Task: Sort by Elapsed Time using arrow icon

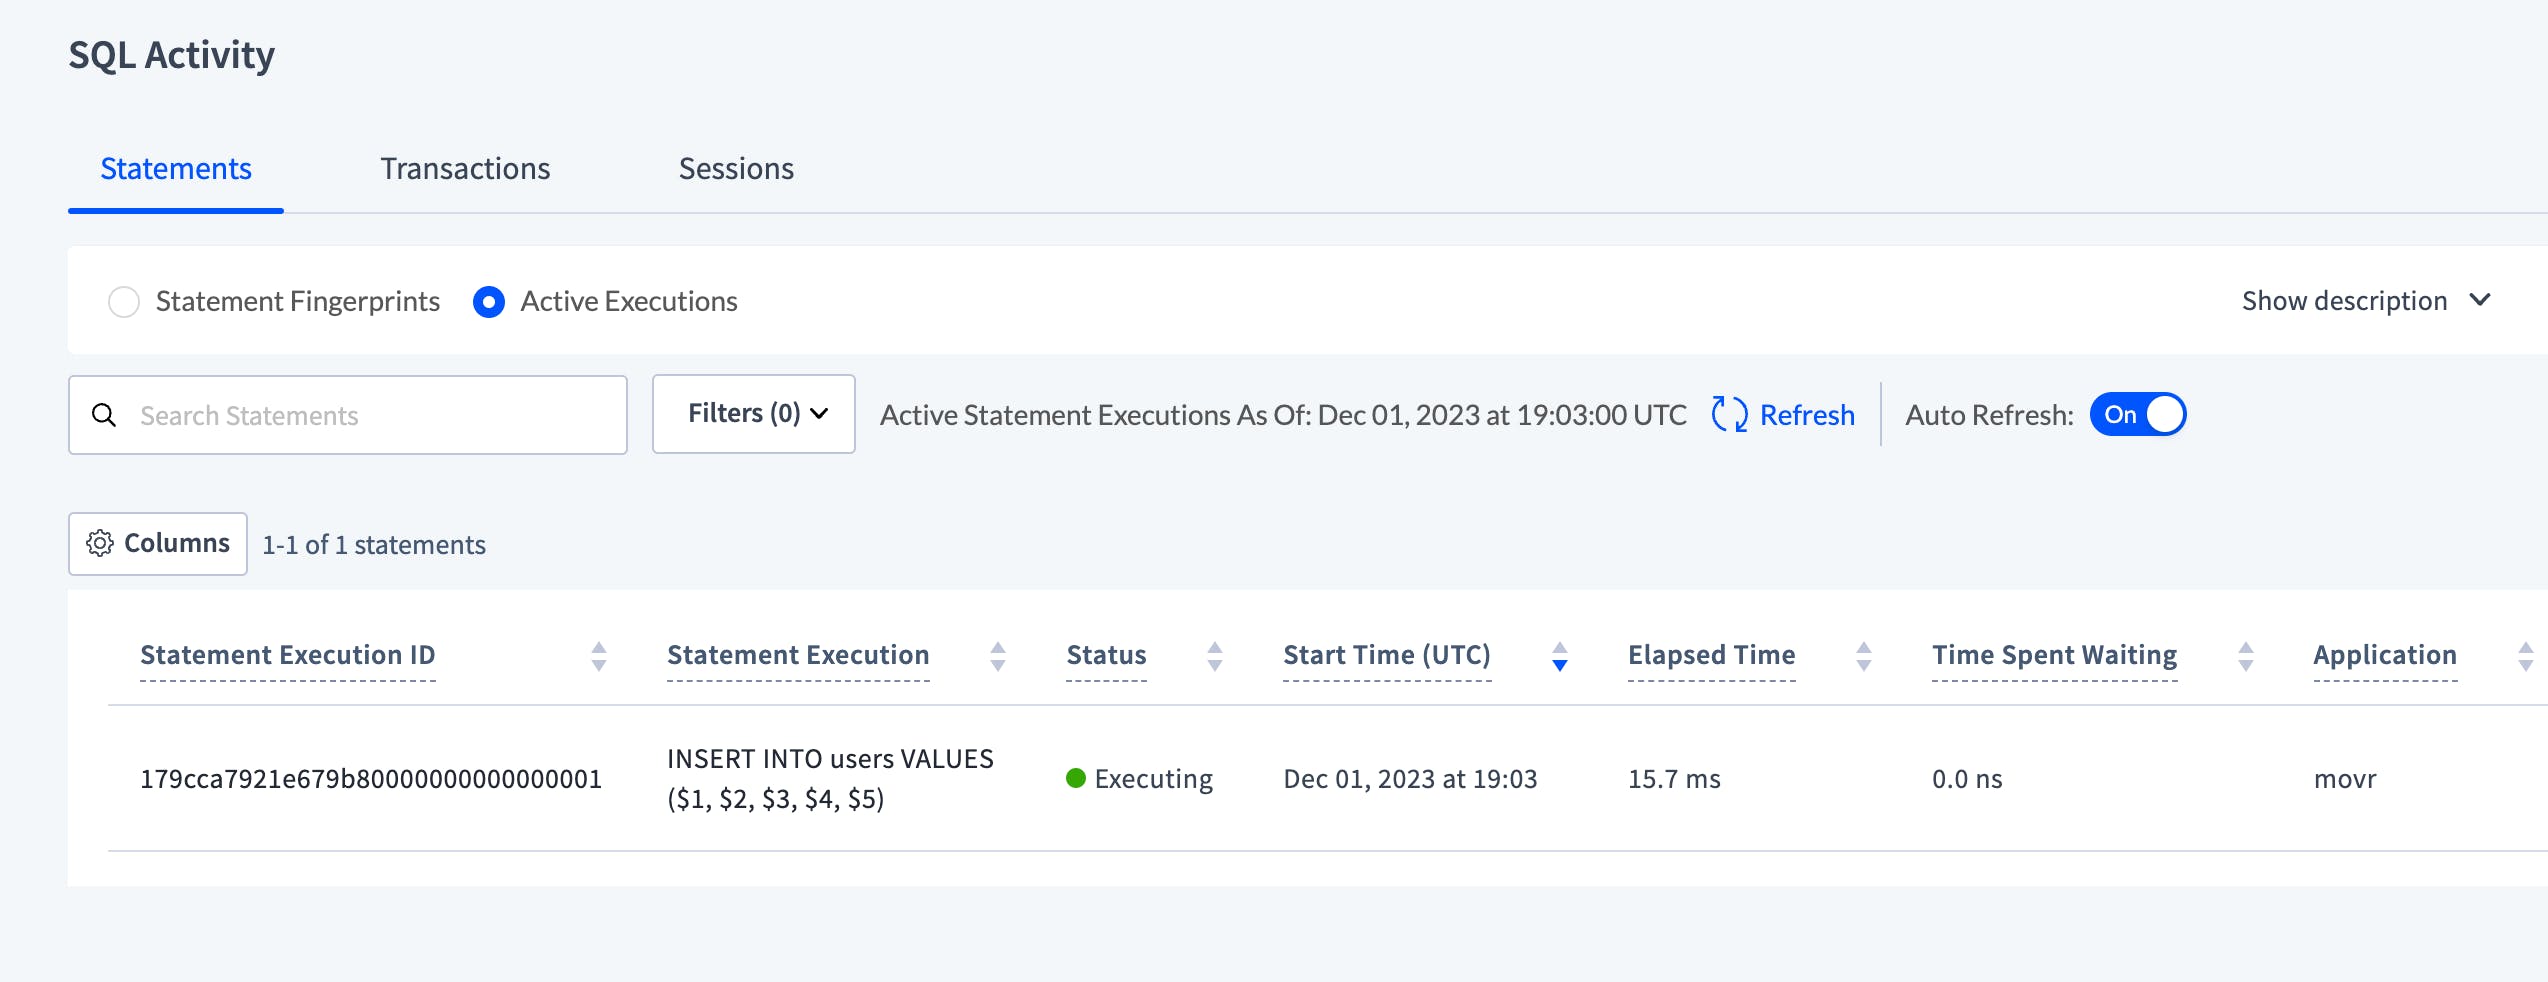Action: click(x=1863, y=656)
